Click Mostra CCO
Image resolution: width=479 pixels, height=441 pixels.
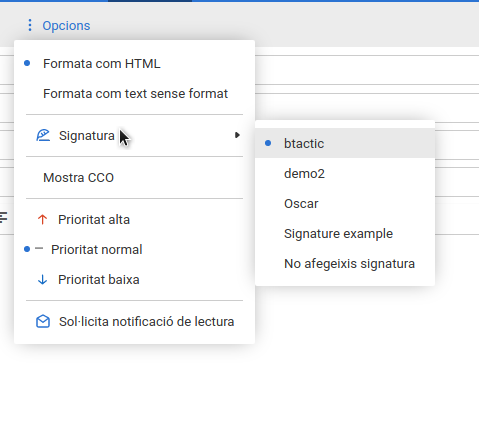tap(134, 177)
